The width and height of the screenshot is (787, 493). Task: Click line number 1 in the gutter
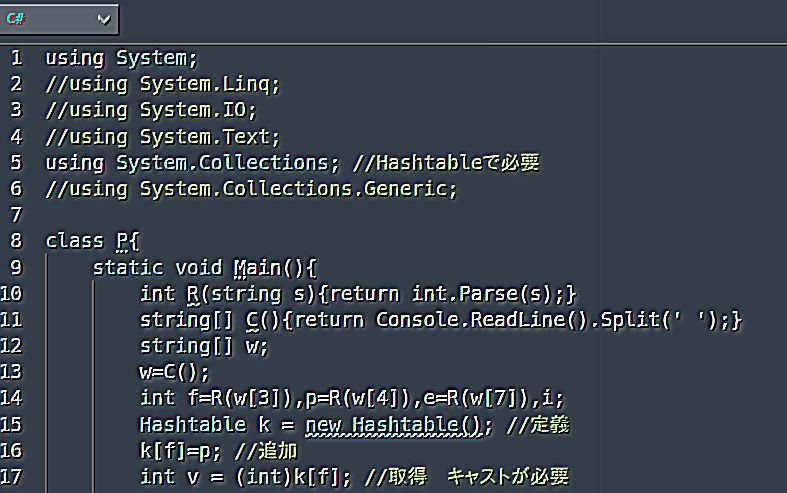17,58
